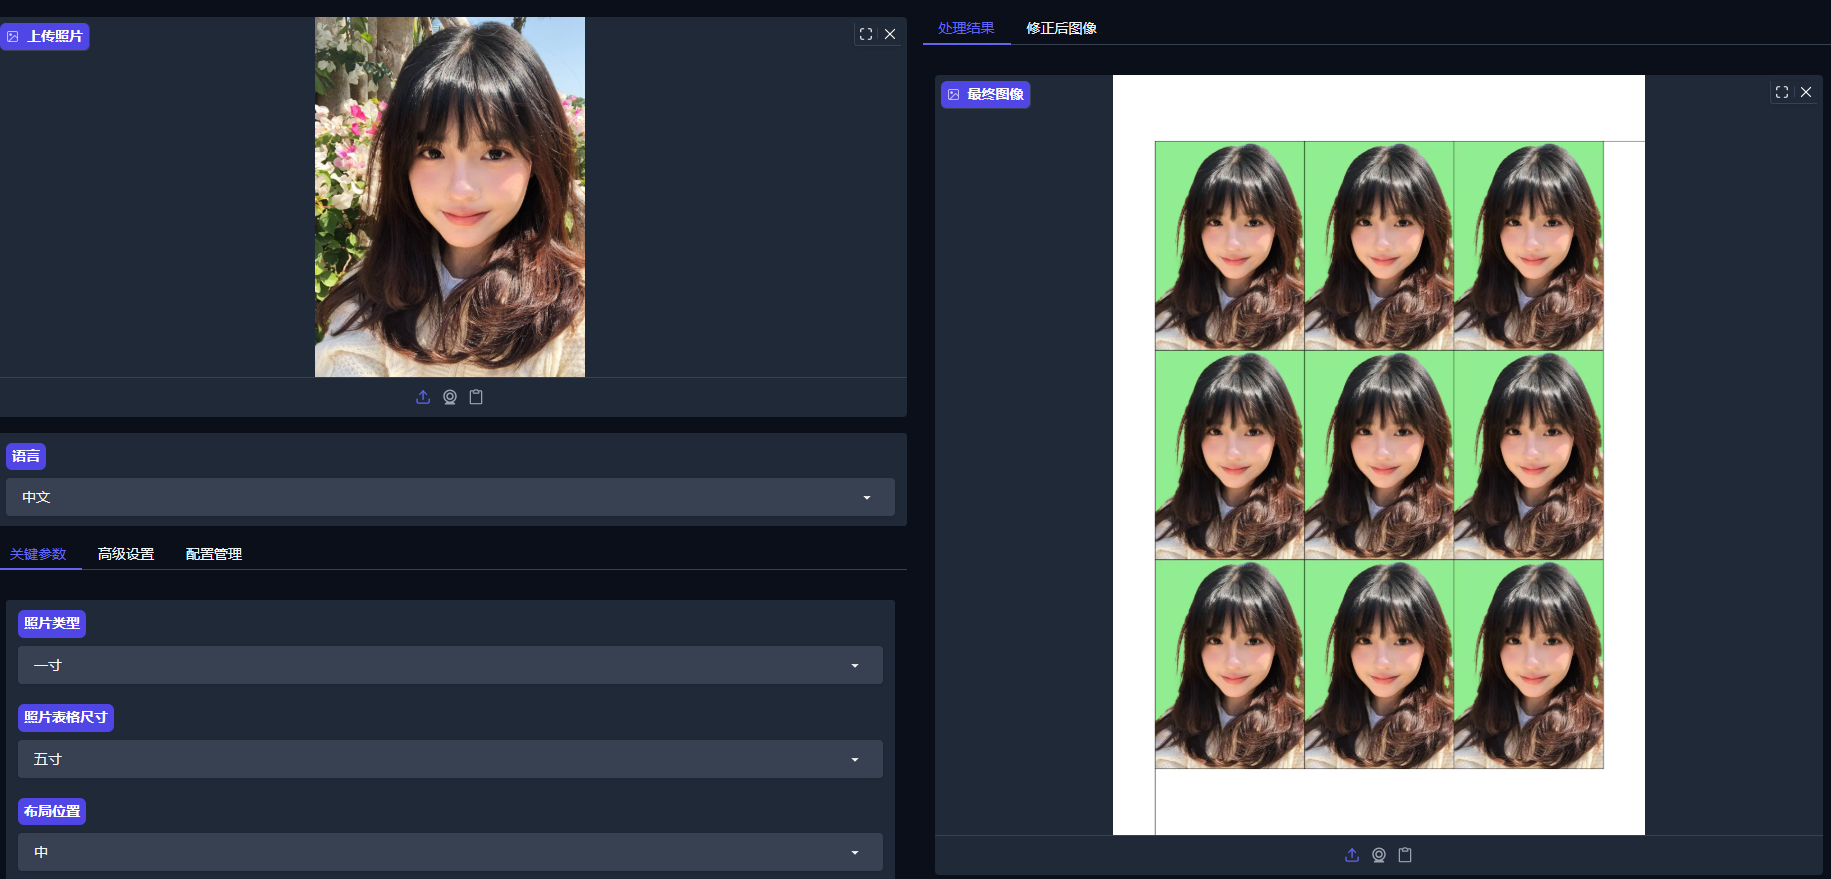Paste from clipboard in final image panel
The height and width of the screenshot is (879, 1831).
click(x=1405, y=855)
